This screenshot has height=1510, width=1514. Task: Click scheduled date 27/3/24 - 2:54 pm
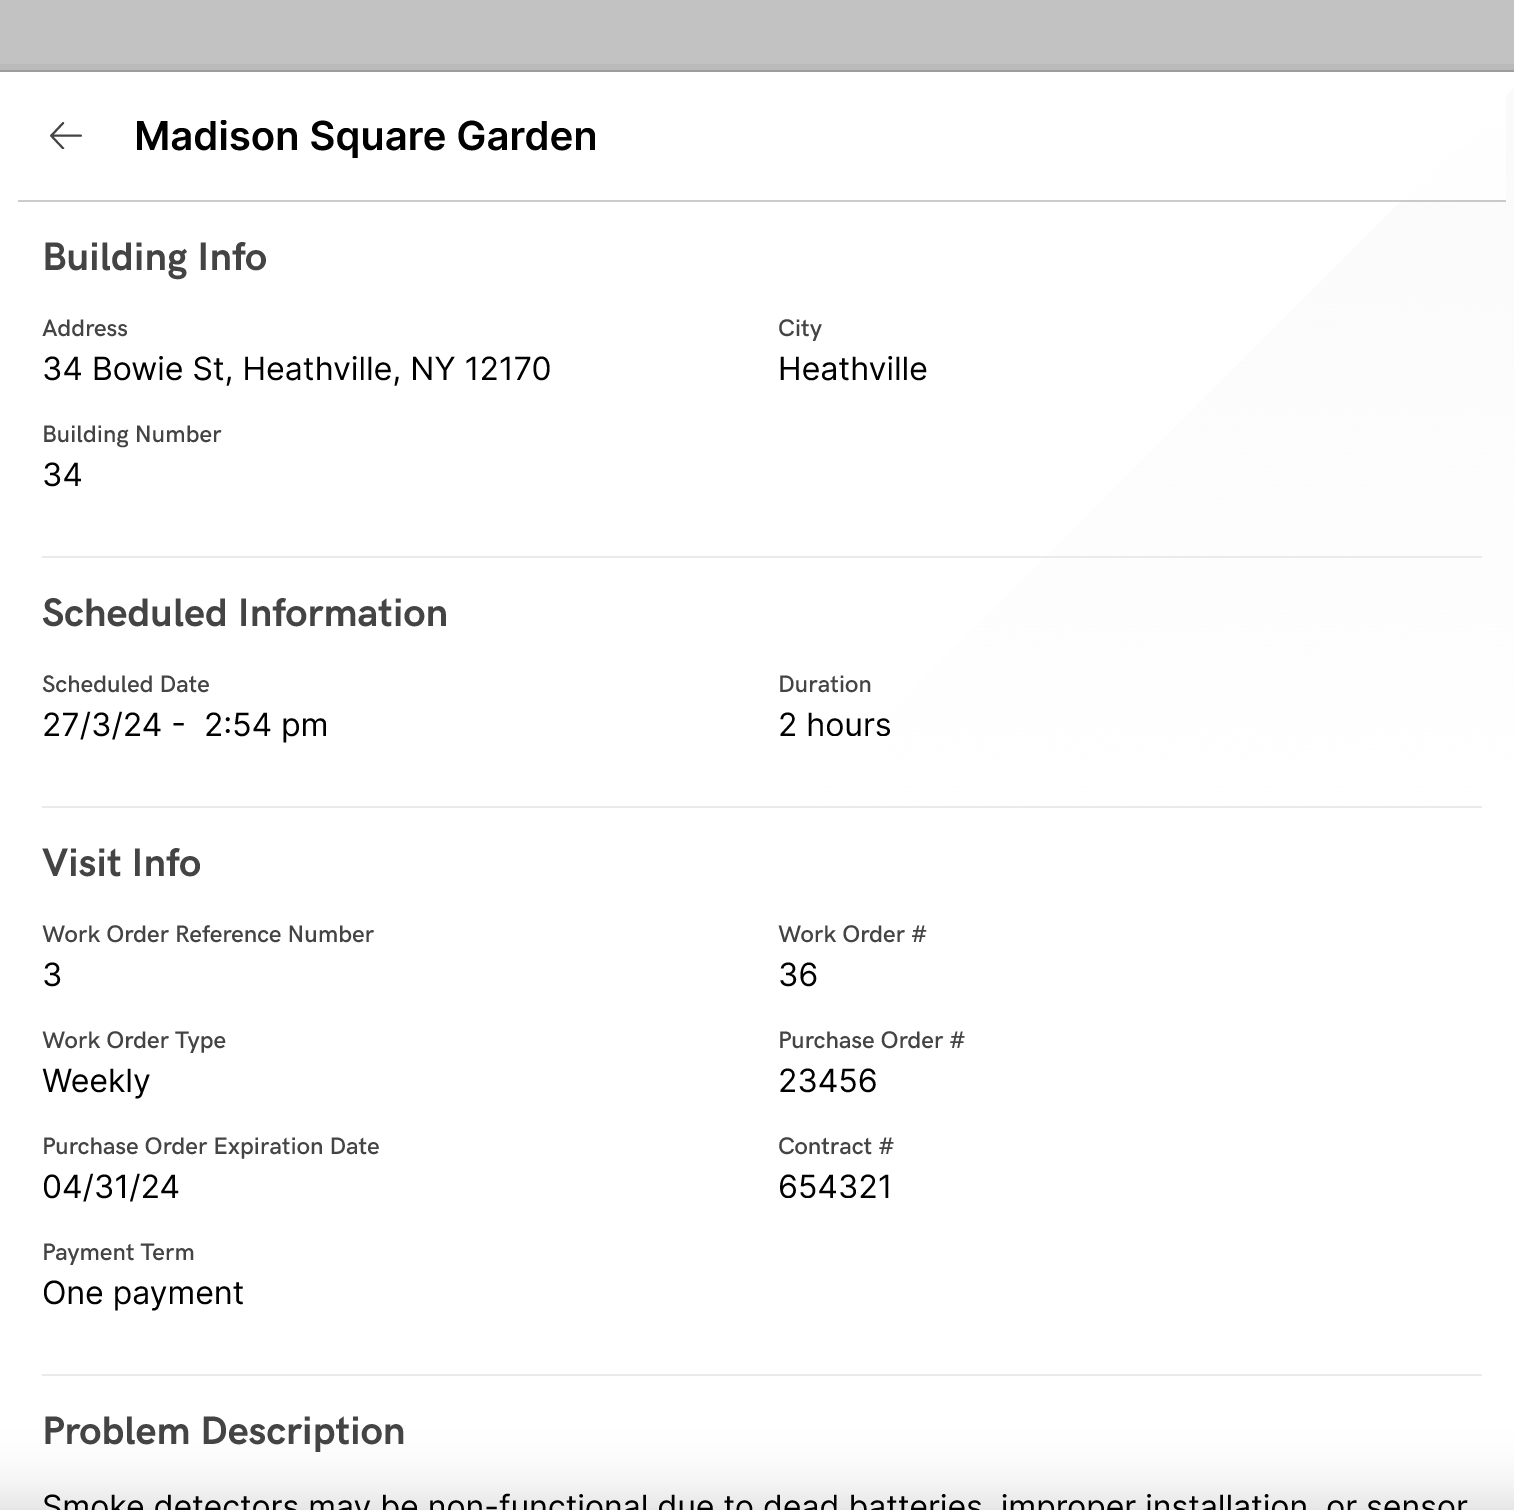pos(185,725)
